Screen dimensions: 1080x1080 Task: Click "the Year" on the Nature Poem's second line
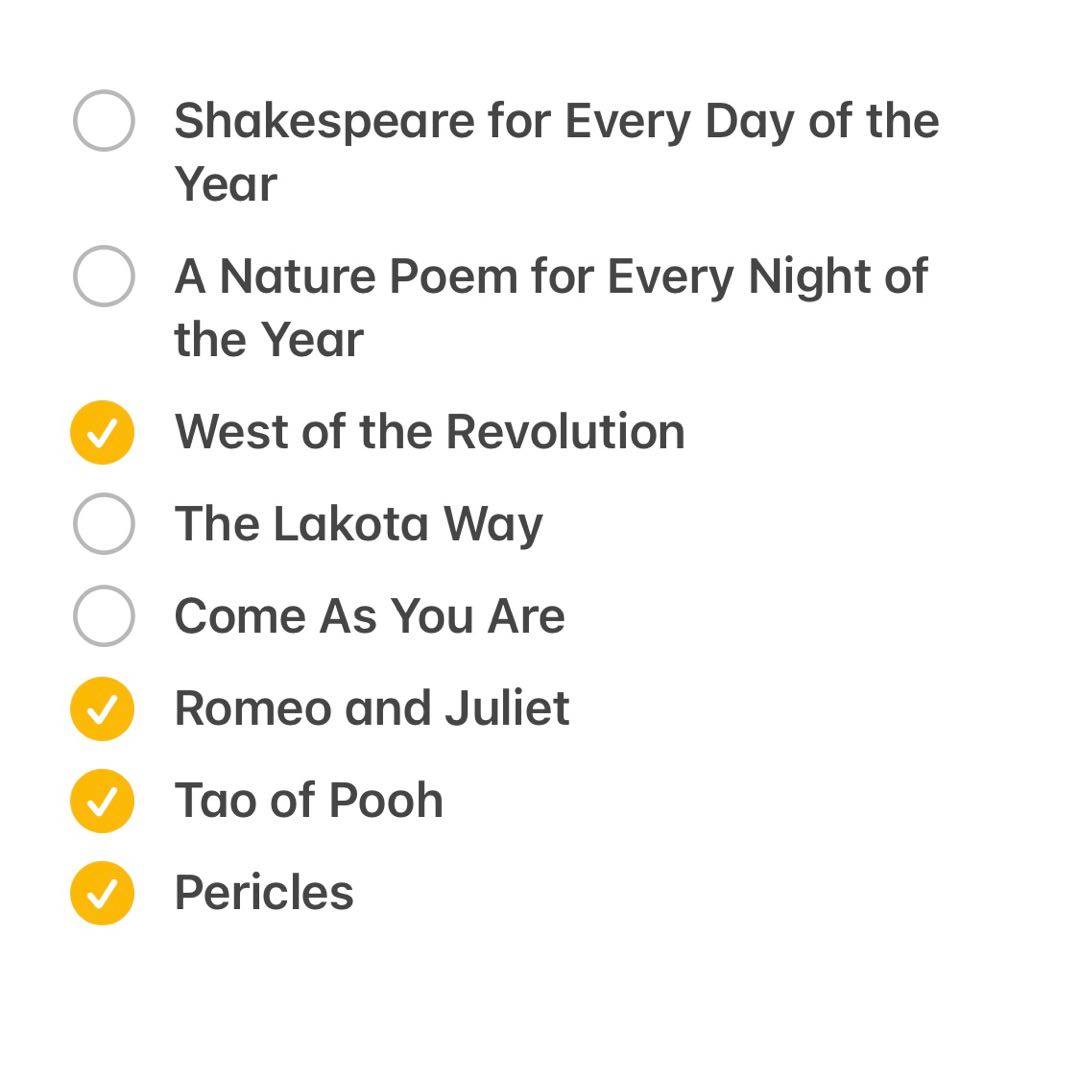coord(268,339)
